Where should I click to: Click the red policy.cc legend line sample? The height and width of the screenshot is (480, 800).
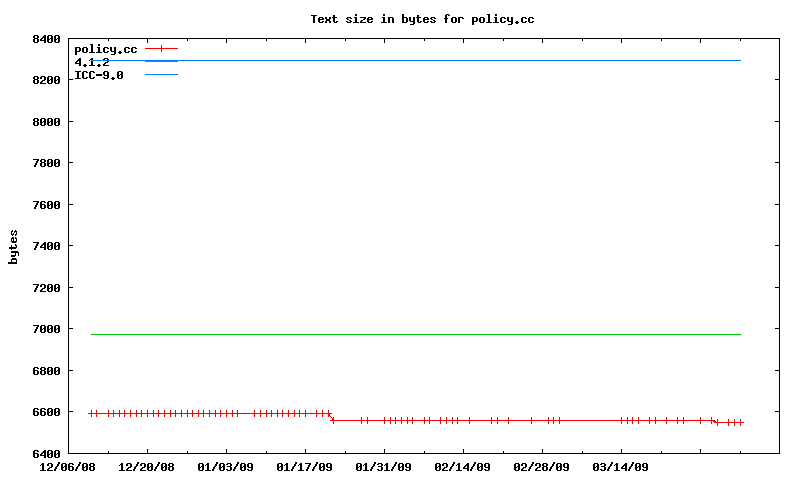tap(161, 49)
